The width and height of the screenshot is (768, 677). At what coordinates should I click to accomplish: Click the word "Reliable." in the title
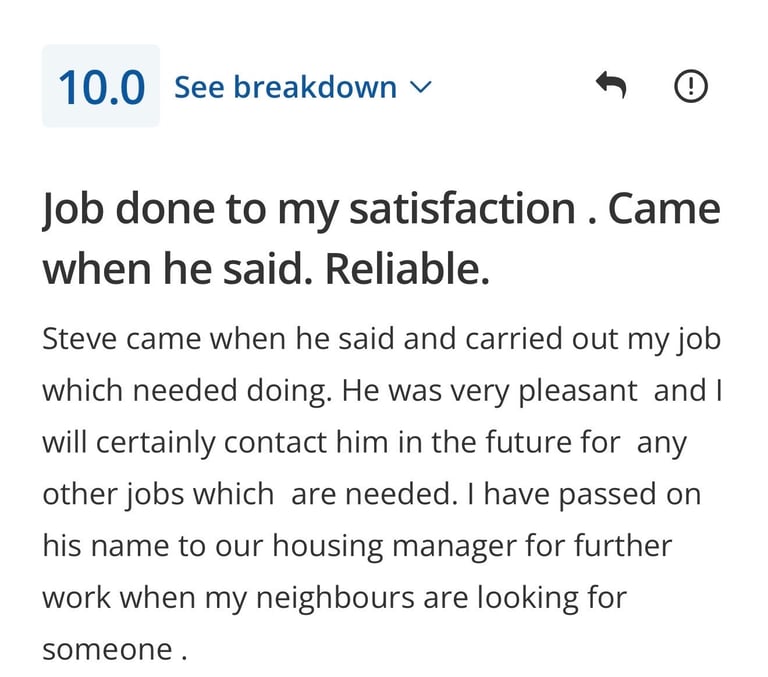[408, 269]
